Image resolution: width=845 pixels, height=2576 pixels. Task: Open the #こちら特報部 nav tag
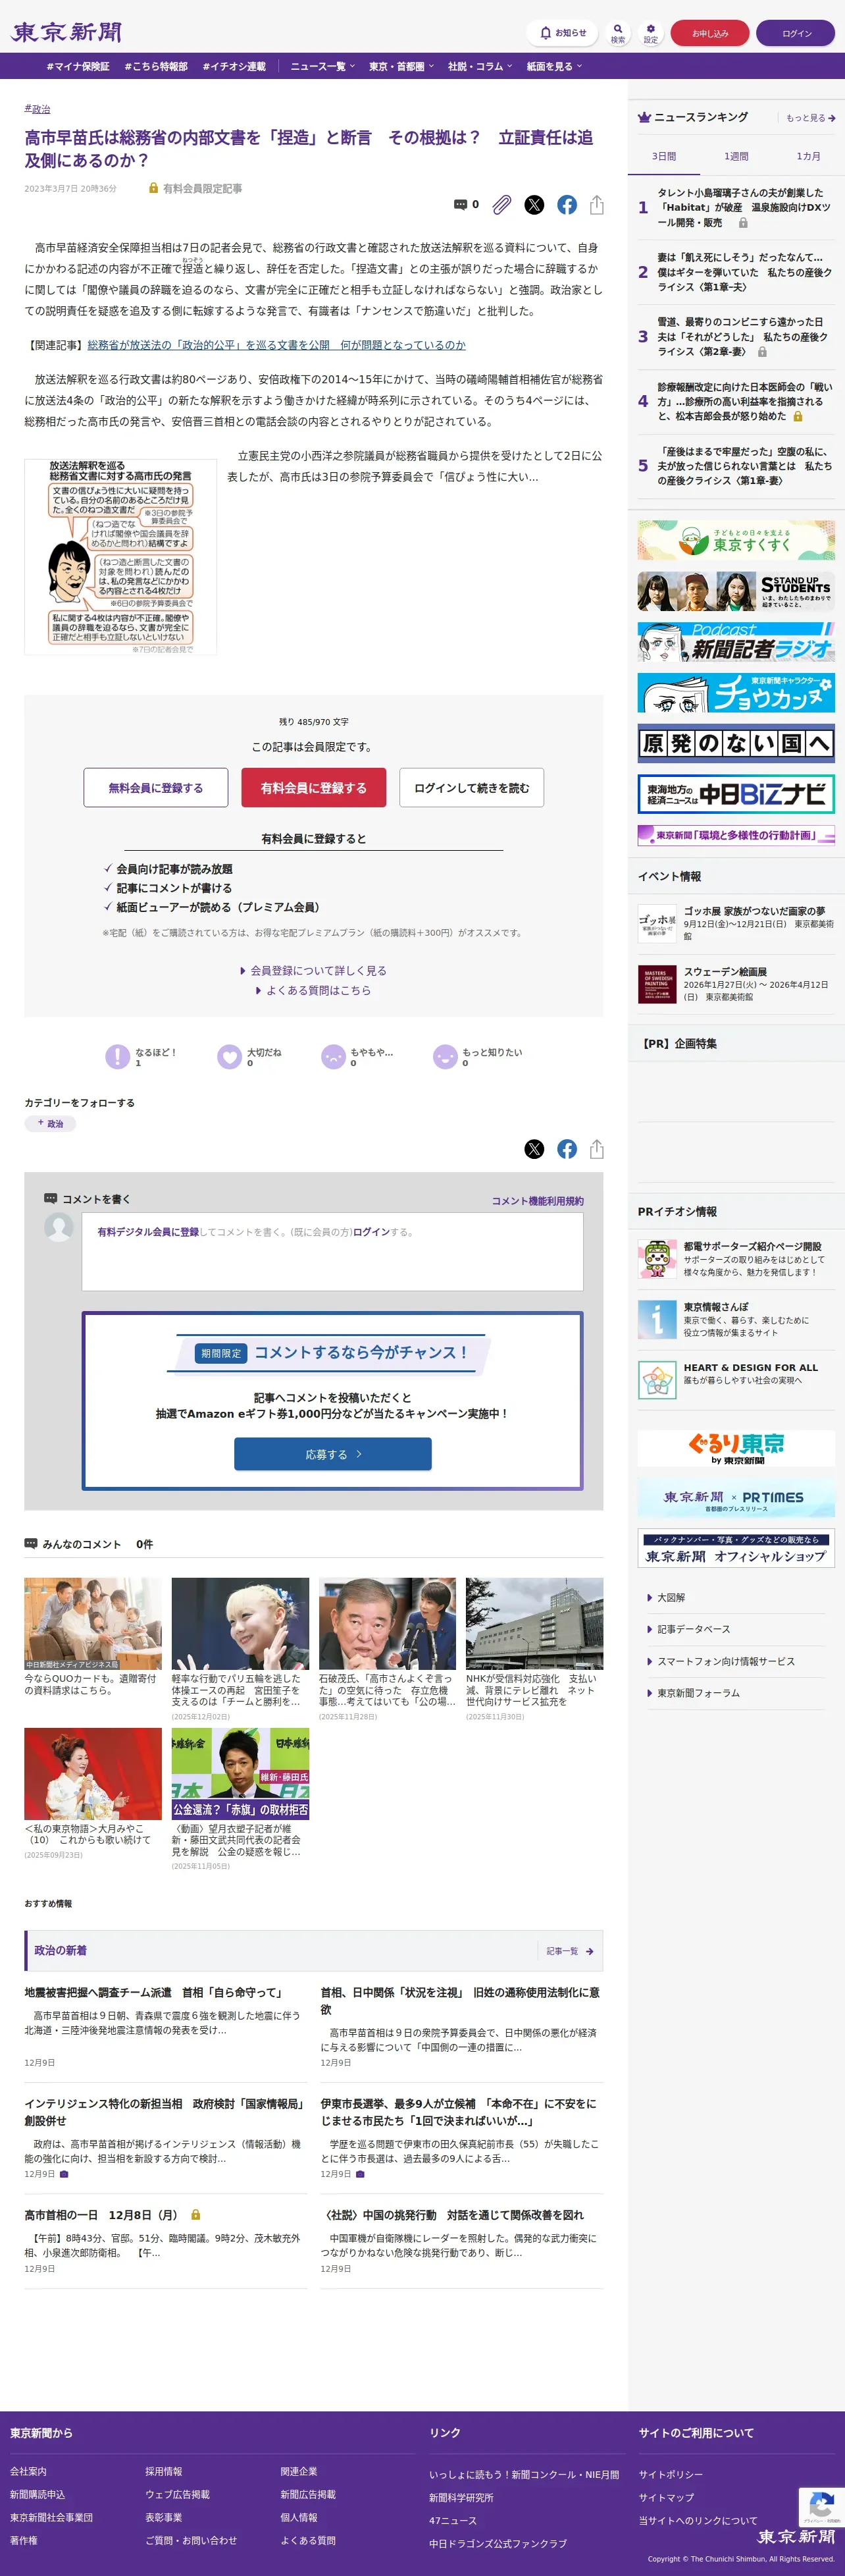pyautogui.click(x=156, y=66)
